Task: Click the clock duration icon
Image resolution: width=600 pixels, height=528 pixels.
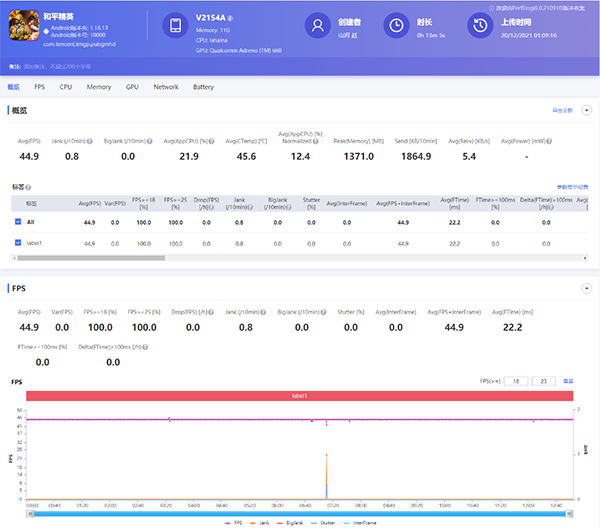Action: (x=397, y=26)
